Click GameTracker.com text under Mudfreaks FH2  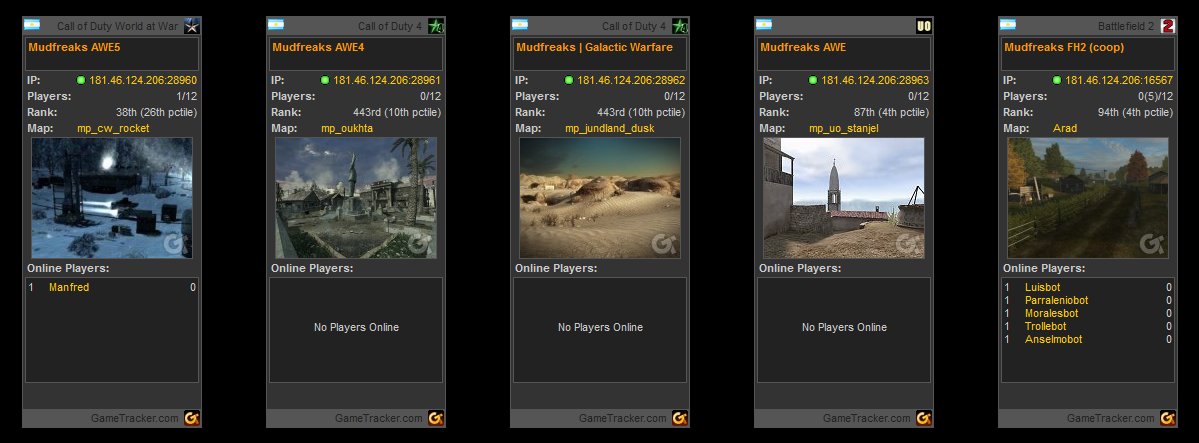(1110, 419)
